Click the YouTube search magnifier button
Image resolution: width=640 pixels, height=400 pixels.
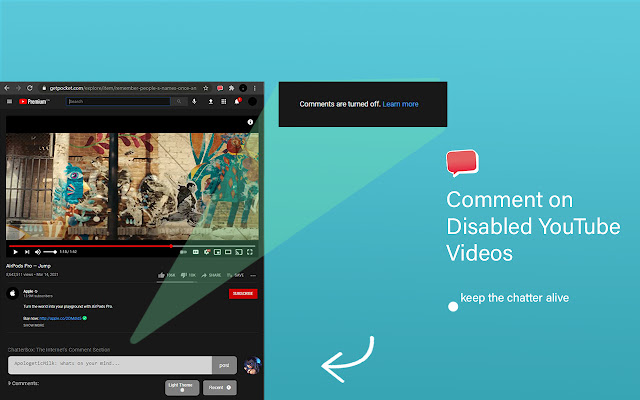(x=179, y=102)
